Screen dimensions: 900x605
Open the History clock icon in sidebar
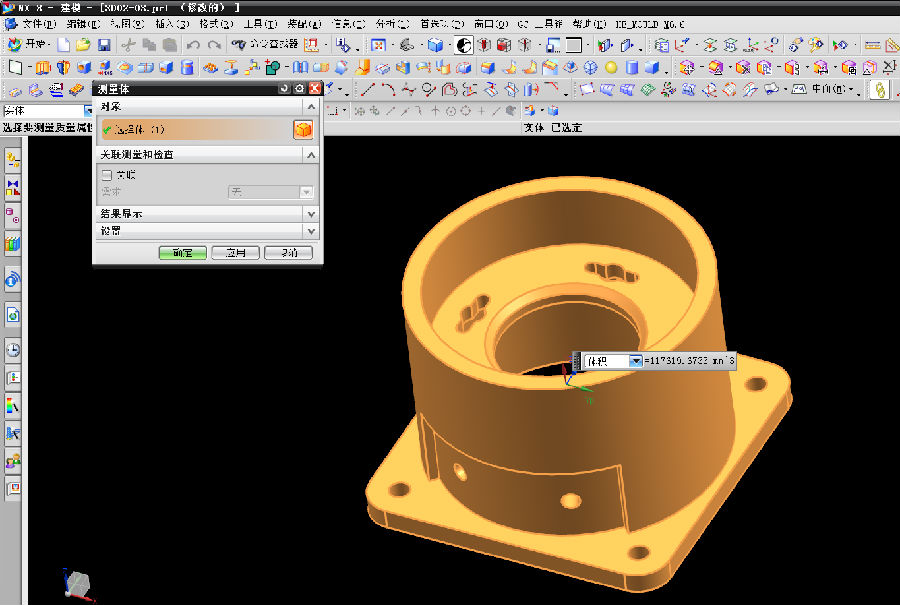point(13,350)
